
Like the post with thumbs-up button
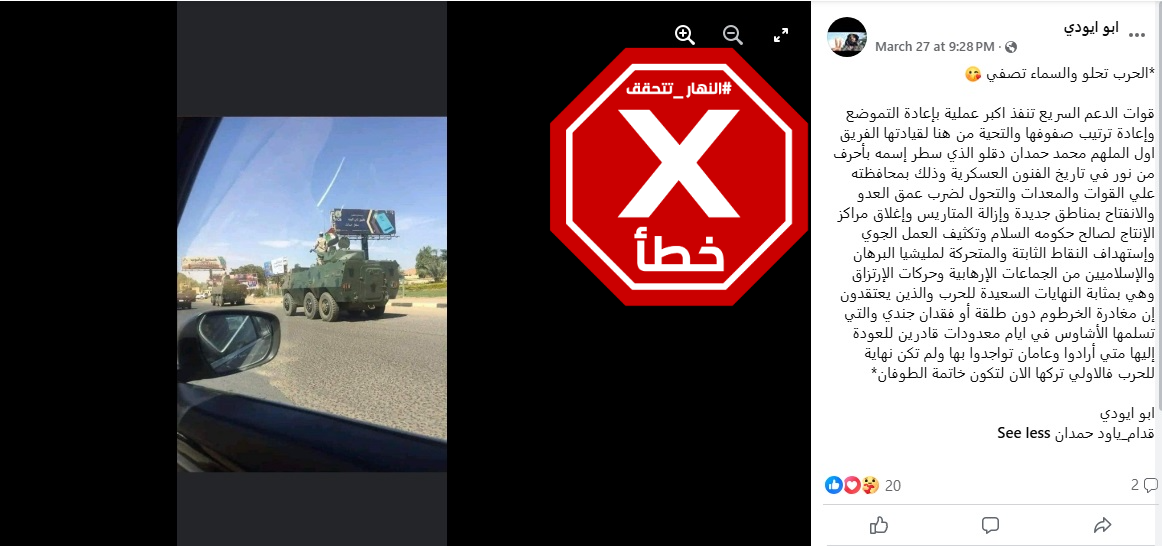(879, 525)
